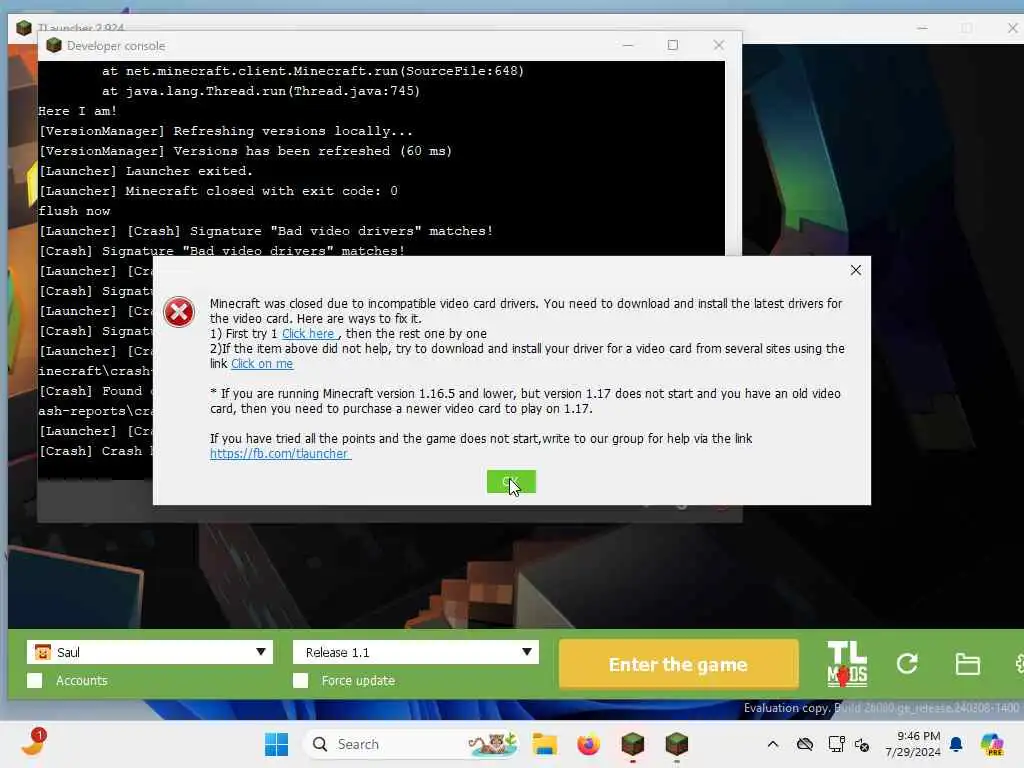Click the green OK button in error dialog
This screenshot has width=1024, height=768.
pos(511,482)
